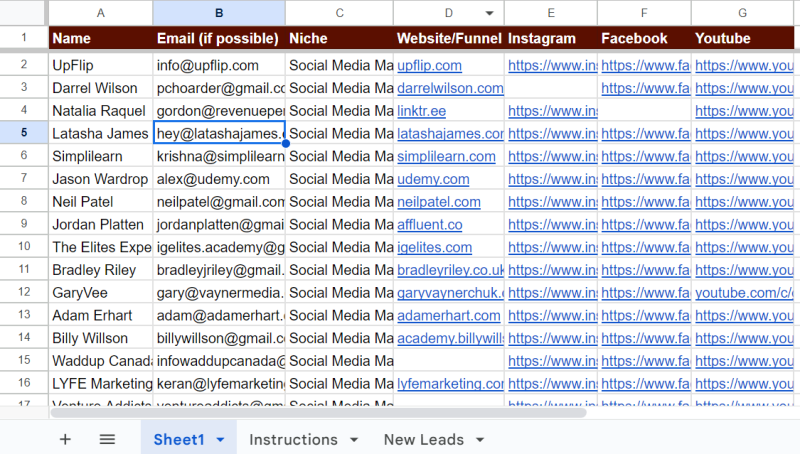This screenshot has width=800, height=454.
Task: Click the 'Youtube' header cell
Action: 742,38
